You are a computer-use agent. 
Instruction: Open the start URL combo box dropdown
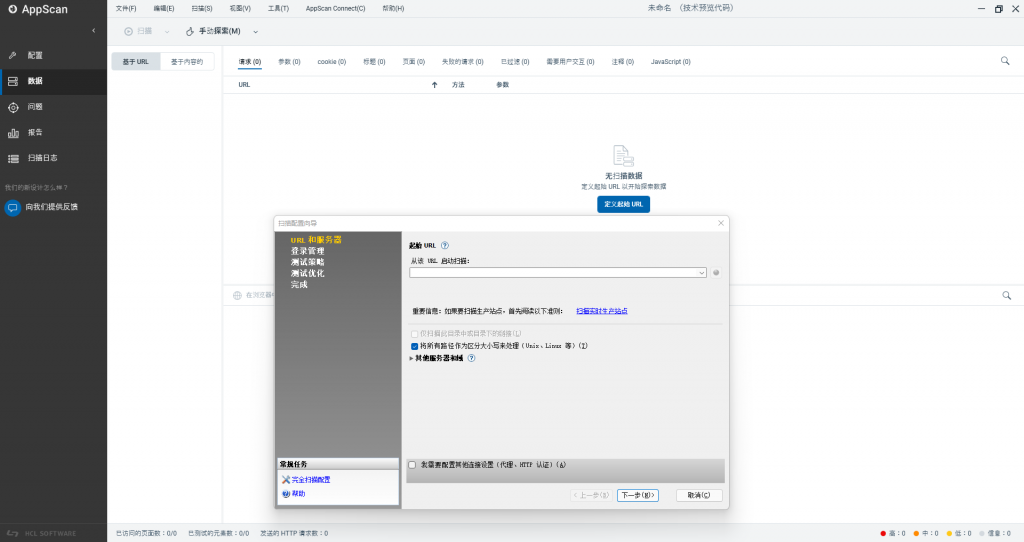click(x=701, y=273)
